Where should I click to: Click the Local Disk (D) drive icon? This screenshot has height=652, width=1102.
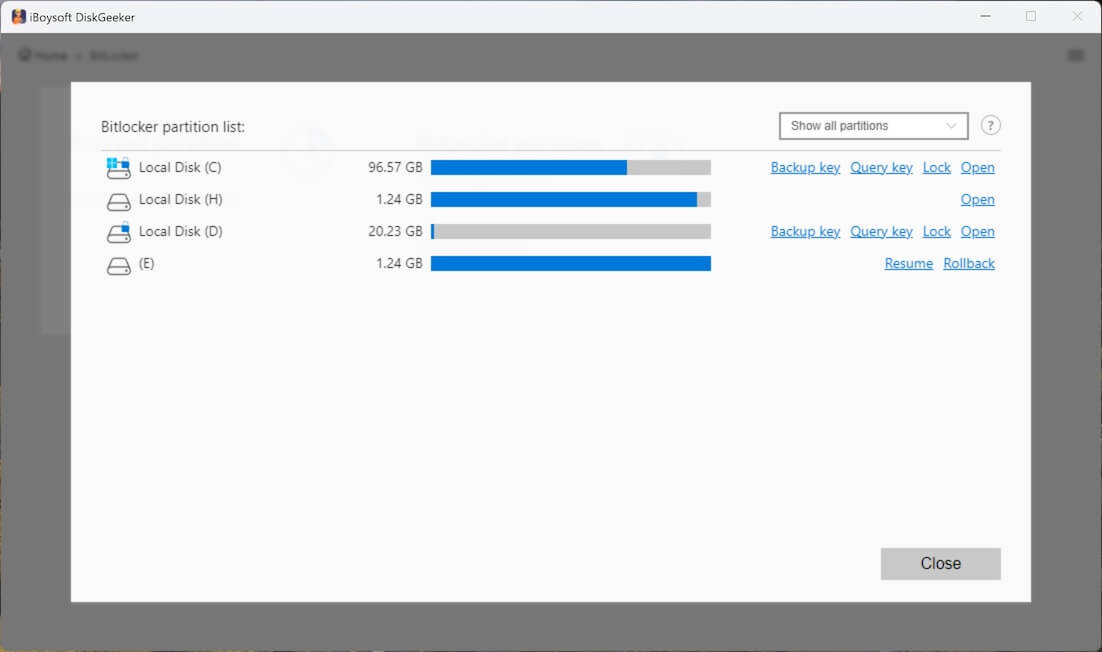point(118,233)
